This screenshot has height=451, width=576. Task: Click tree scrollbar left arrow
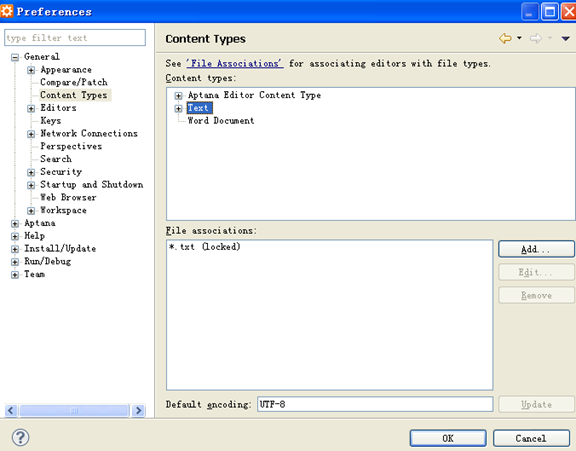(x=11, y=410)
